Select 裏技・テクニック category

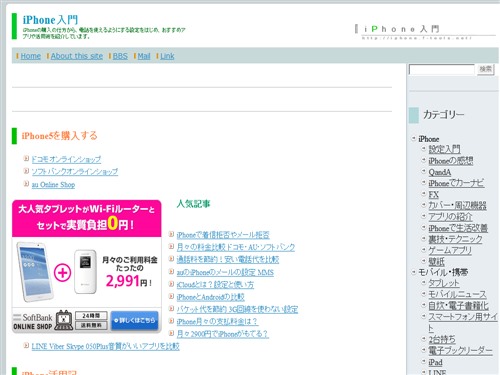pos(455,239)
